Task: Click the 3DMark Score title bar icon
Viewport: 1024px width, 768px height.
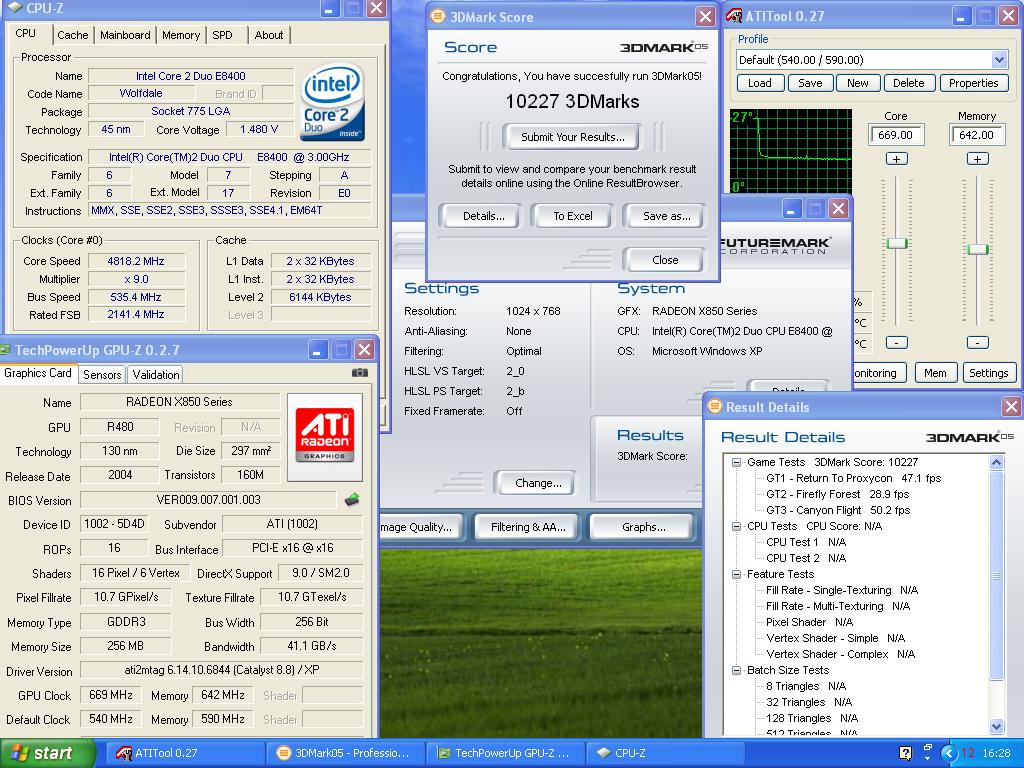Action: click(438, 16)
